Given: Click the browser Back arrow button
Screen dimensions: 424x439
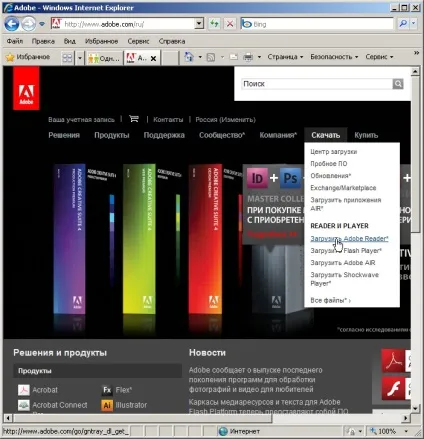Looking at the screenshot, I should pyautogui.click(x=12, y=24).
